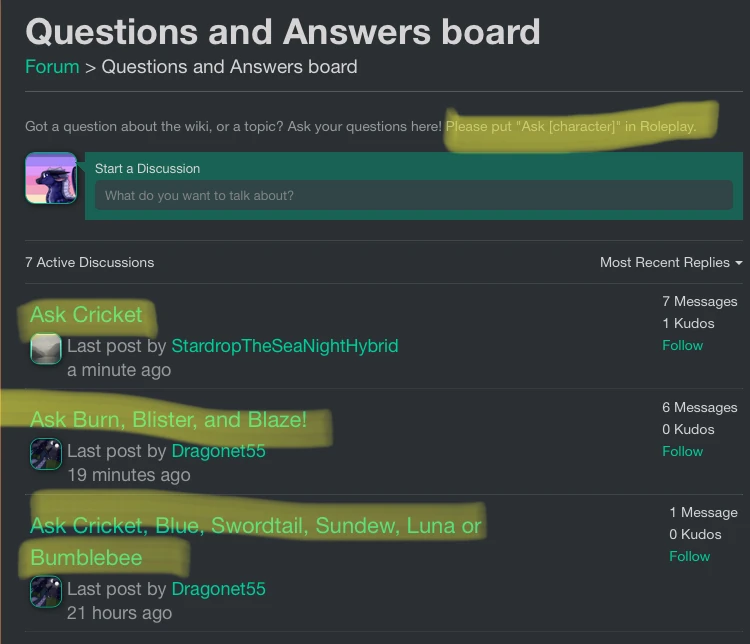Open Ask Cricket, Blue, Swordtail, Sundew thread

(255, 526)
